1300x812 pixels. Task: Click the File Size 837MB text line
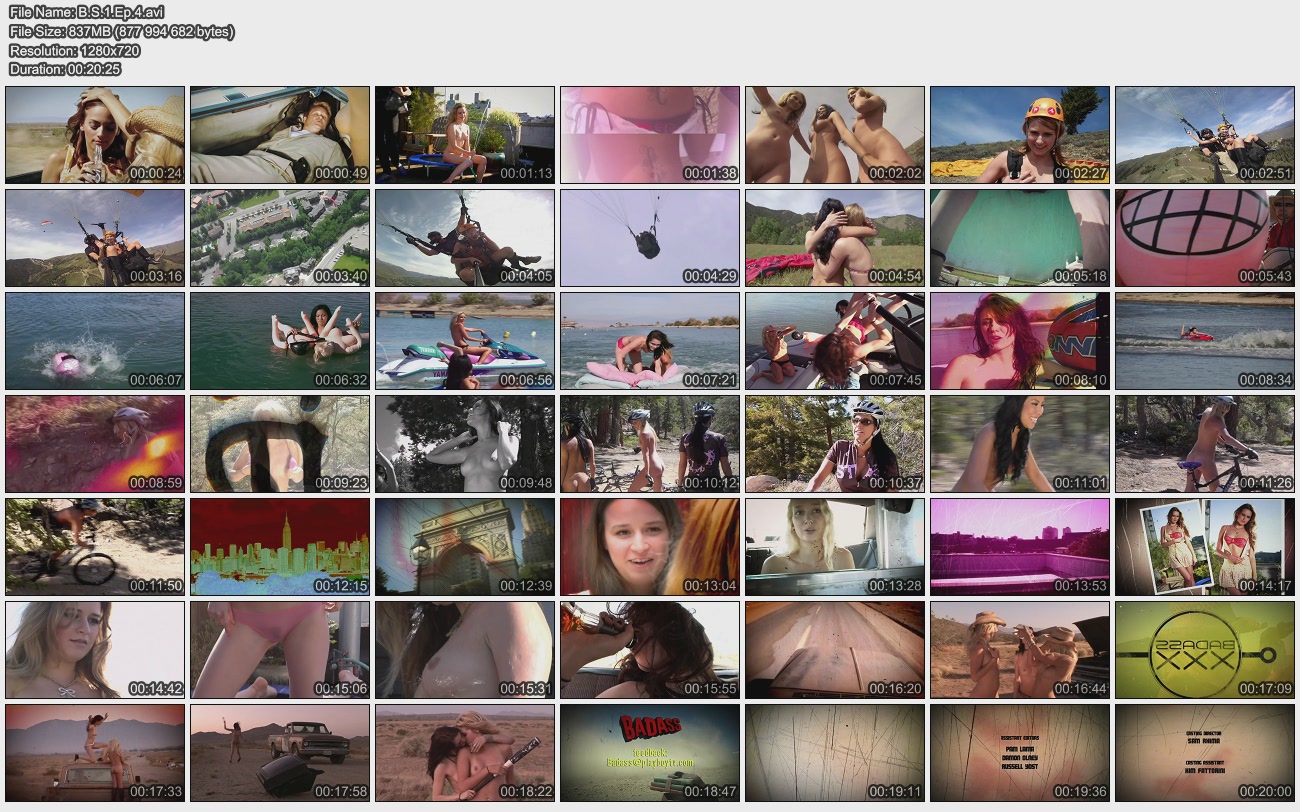click(122, 31)
